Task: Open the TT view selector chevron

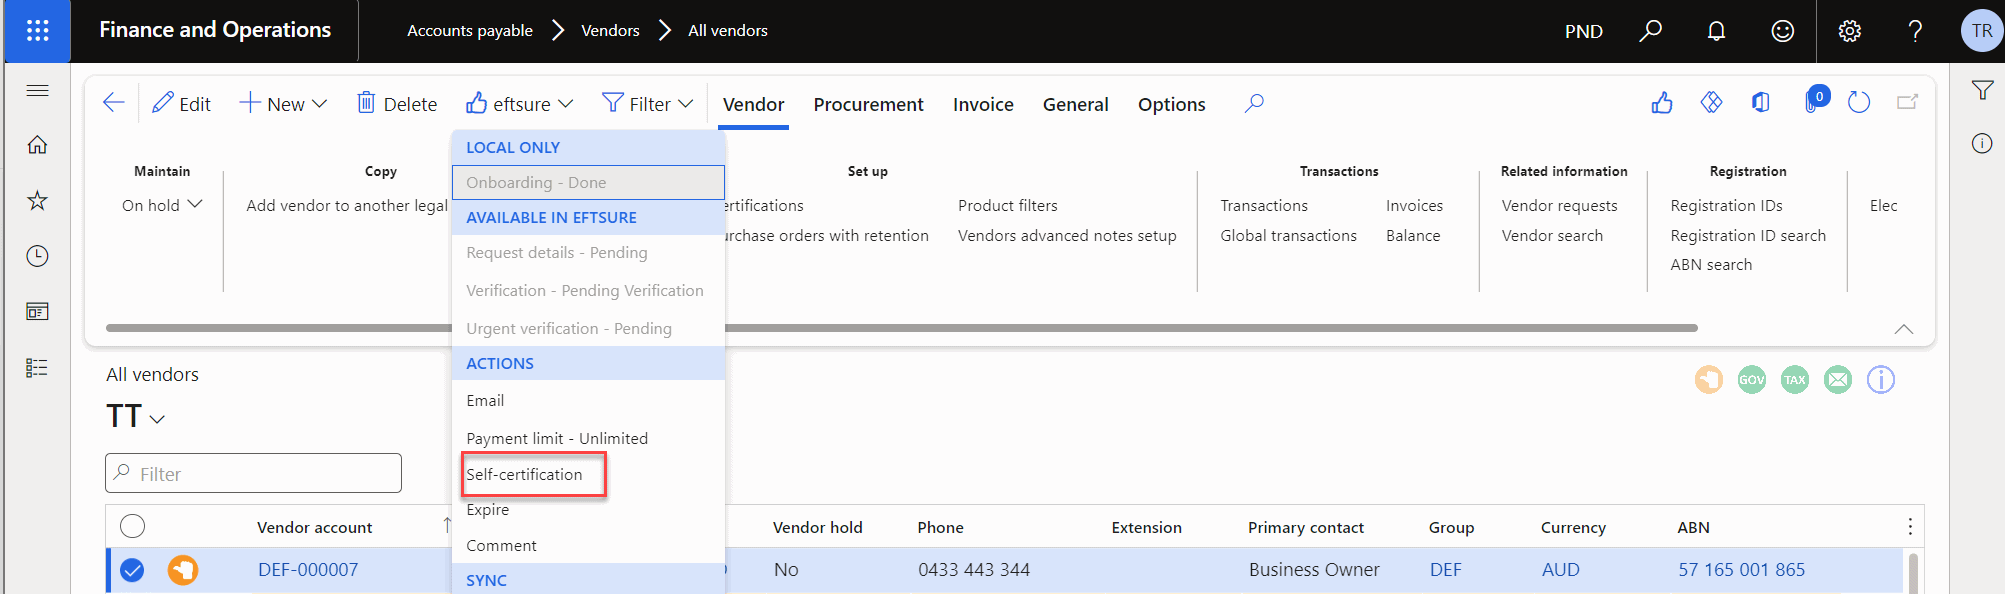Action: [157, 419]
